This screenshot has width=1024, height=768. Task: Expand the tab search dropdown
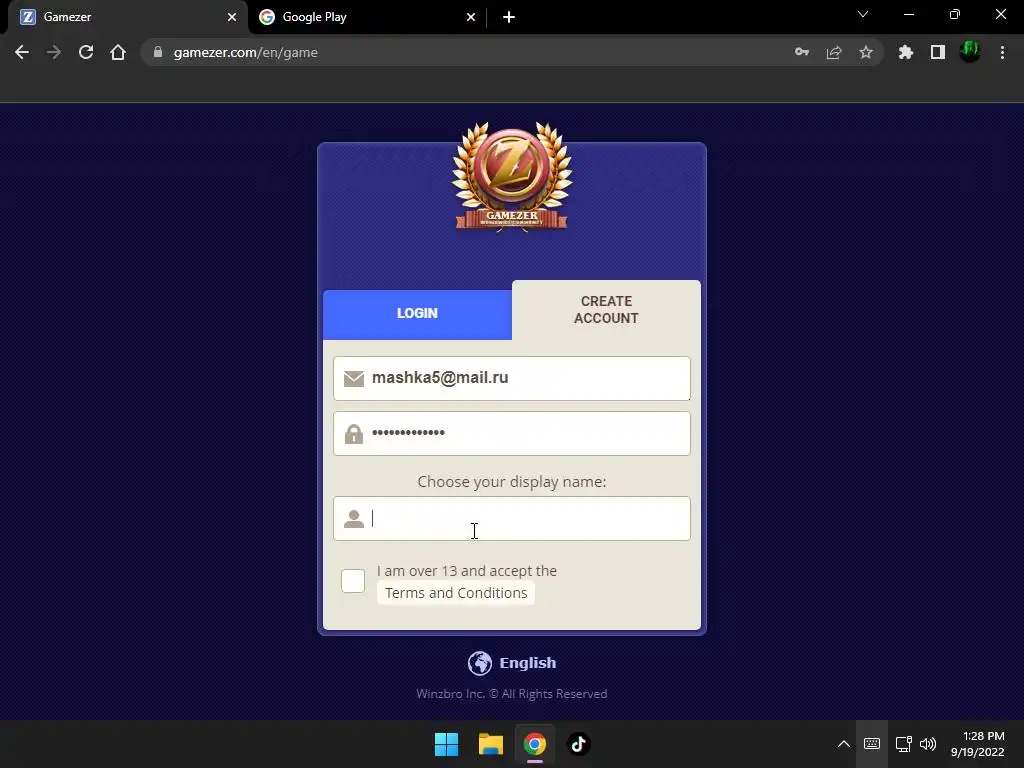863,14
